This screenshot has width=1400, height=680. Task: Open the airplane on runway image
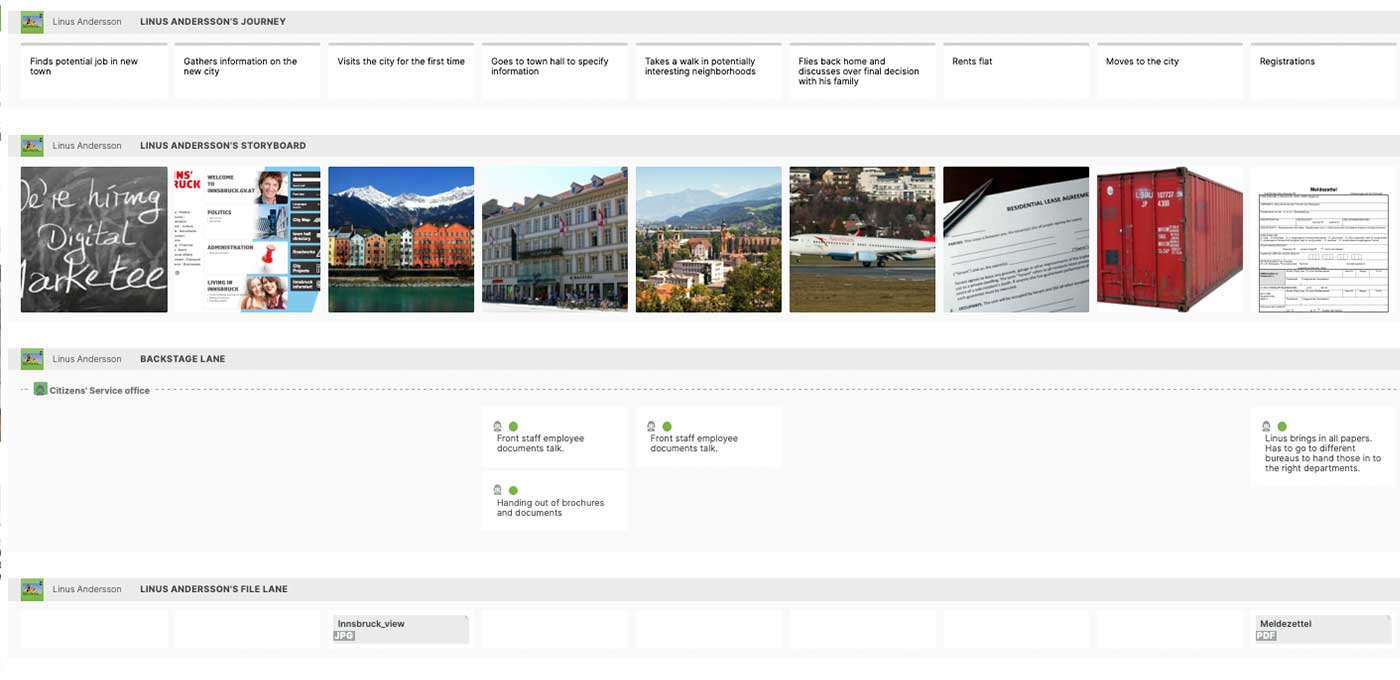coord(862,240)
